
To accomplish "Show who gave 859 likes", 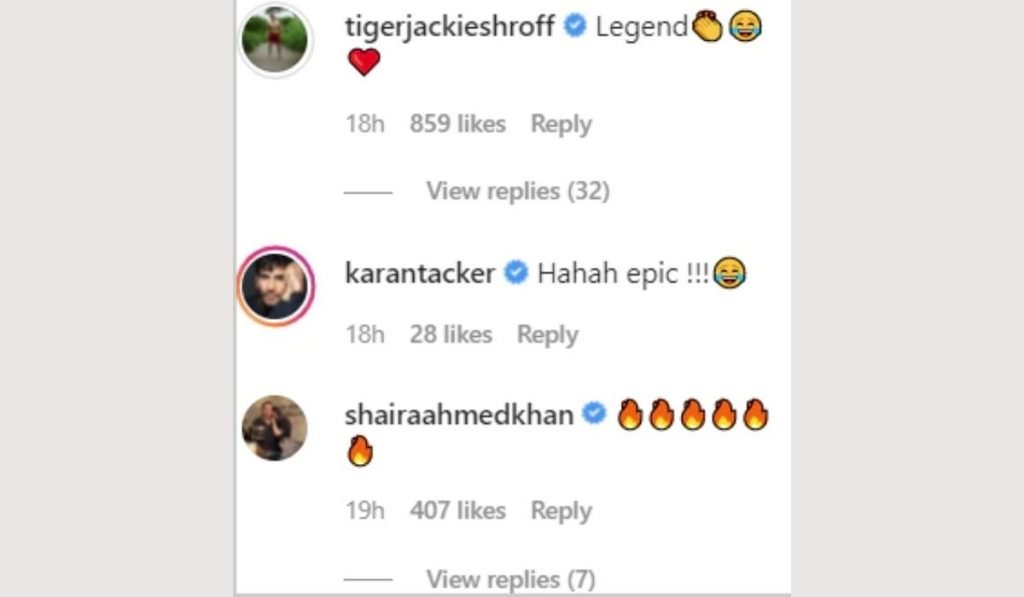I will [x=458, y=124].
